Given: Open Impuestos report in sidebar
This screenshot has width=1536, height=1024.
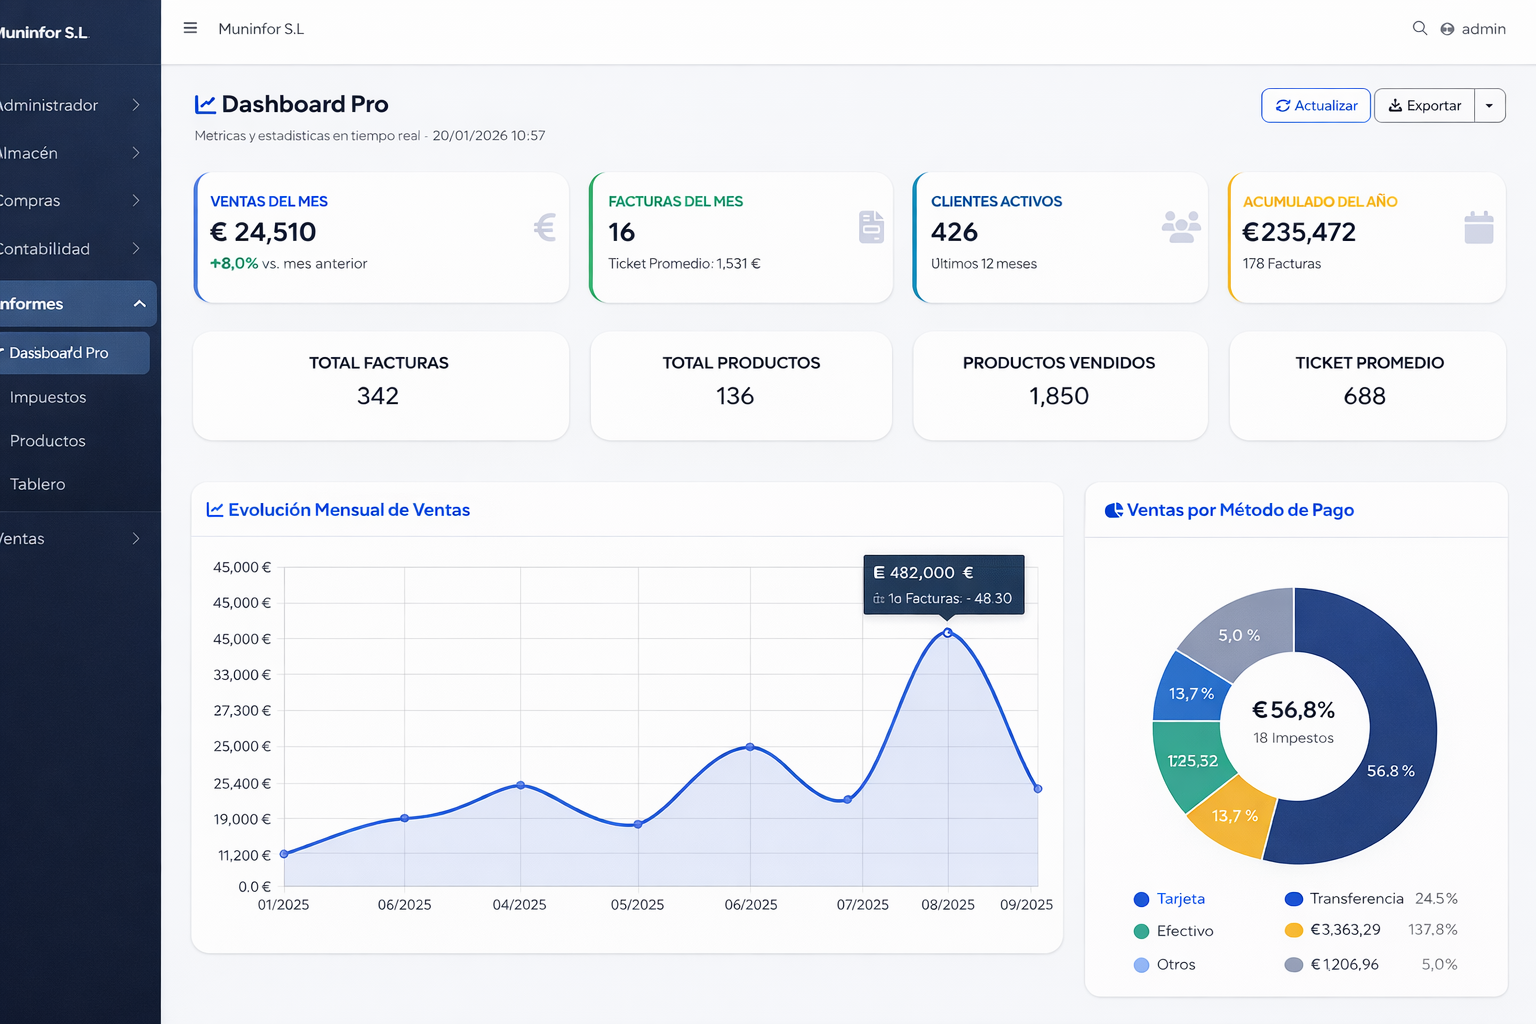Looking at the screenshot, I should [48, 397].
